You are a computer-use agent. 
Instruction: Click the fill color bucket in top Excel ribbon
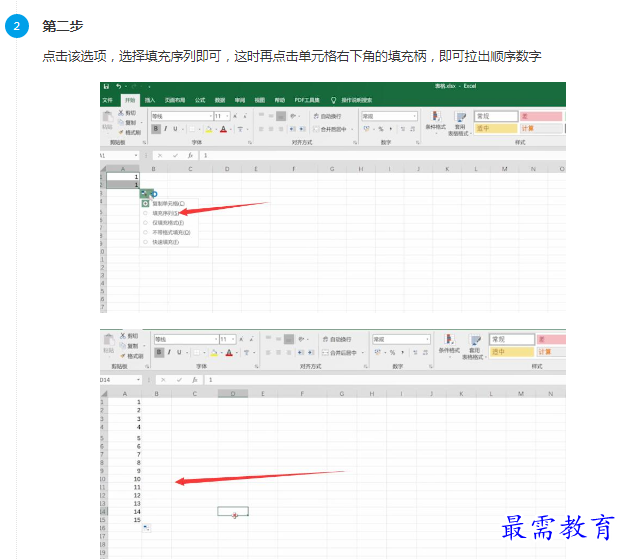pyautogui.click(x=209, y=129)
